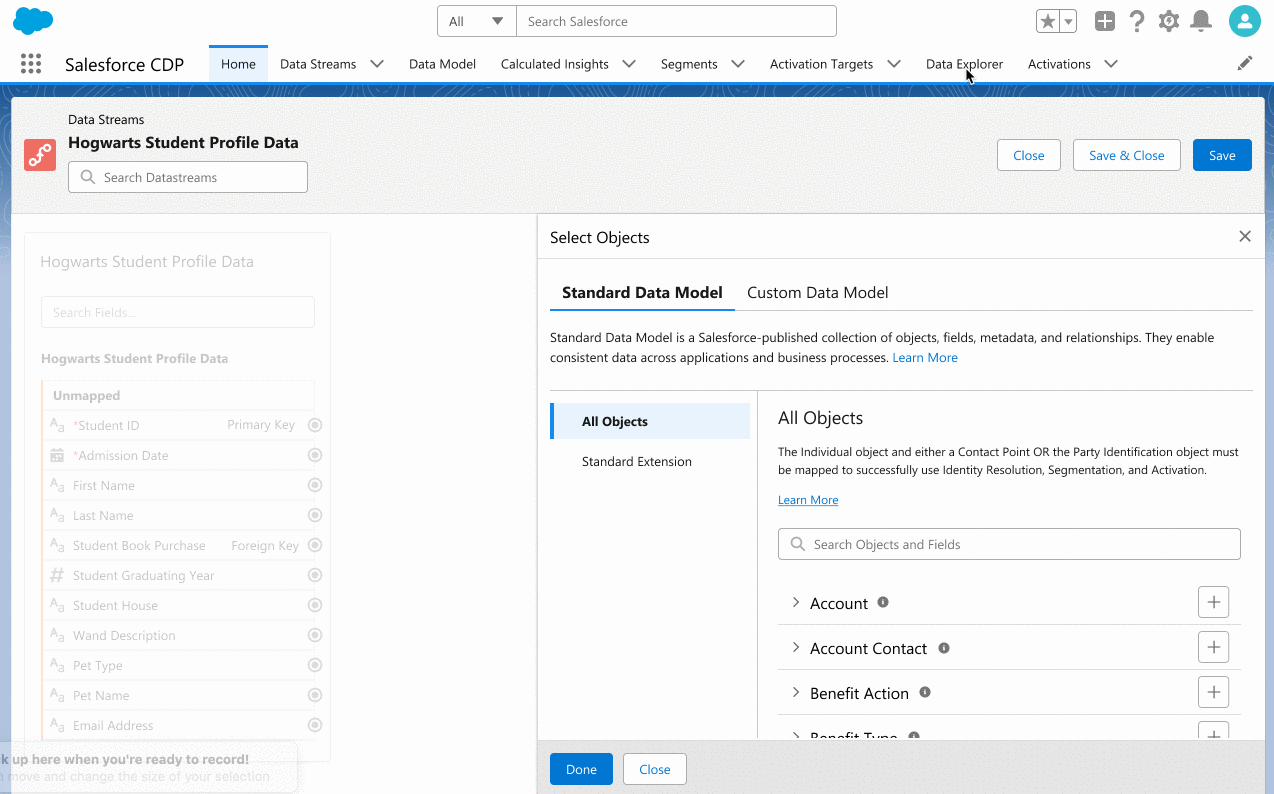The height and width of the screenshot is (794, 1274).
Task: Open the Calculated Insights tab dropdown chevron
Action: [x=629, y=64]
